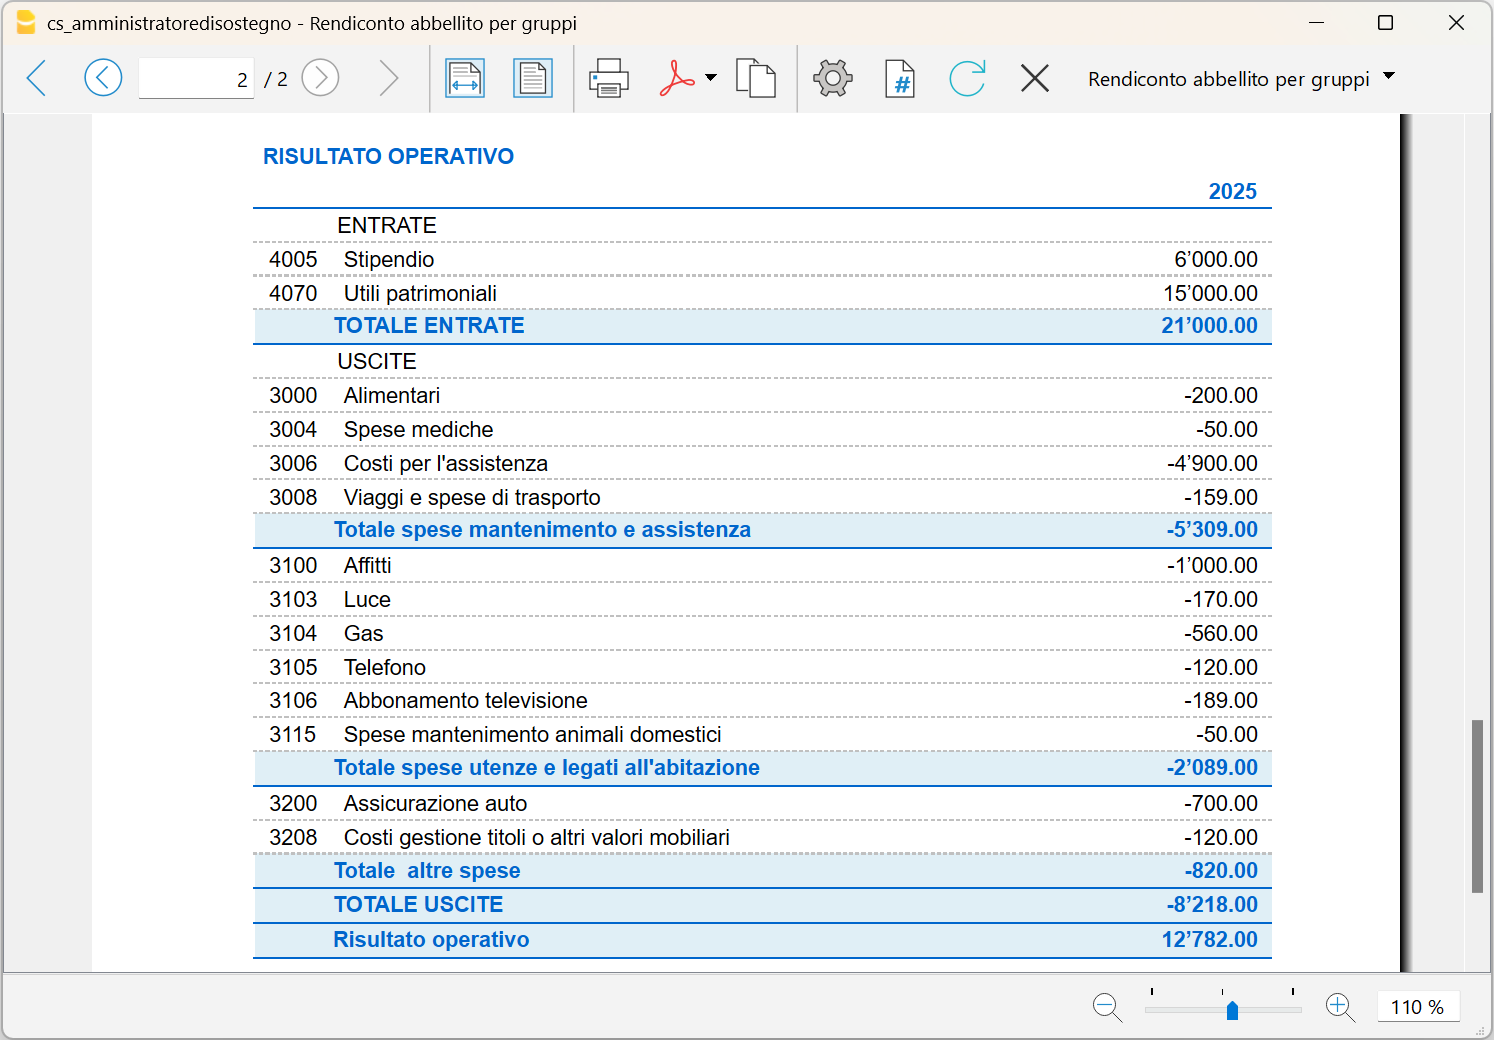The image size is (1494, 1040).
Task: Zoom out with the minus magnifier
Action: click(x=1107, y=1007)
